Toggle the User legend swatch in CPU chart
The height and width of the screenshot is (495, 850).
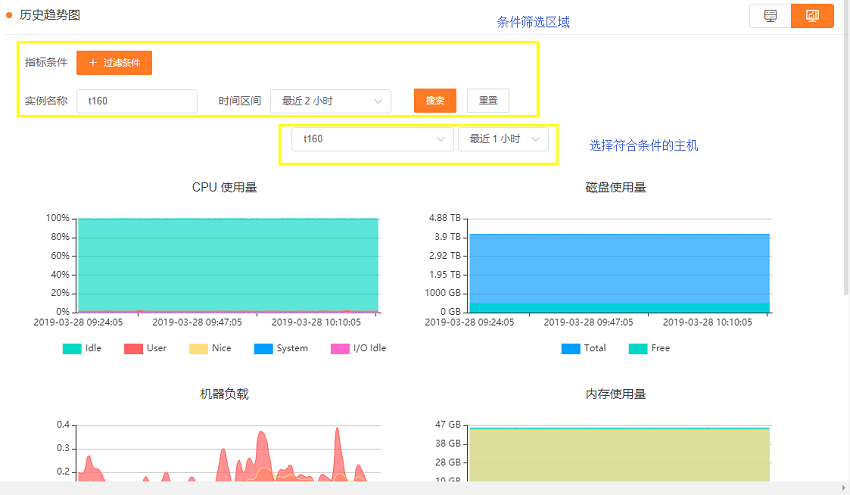(133, 349)
